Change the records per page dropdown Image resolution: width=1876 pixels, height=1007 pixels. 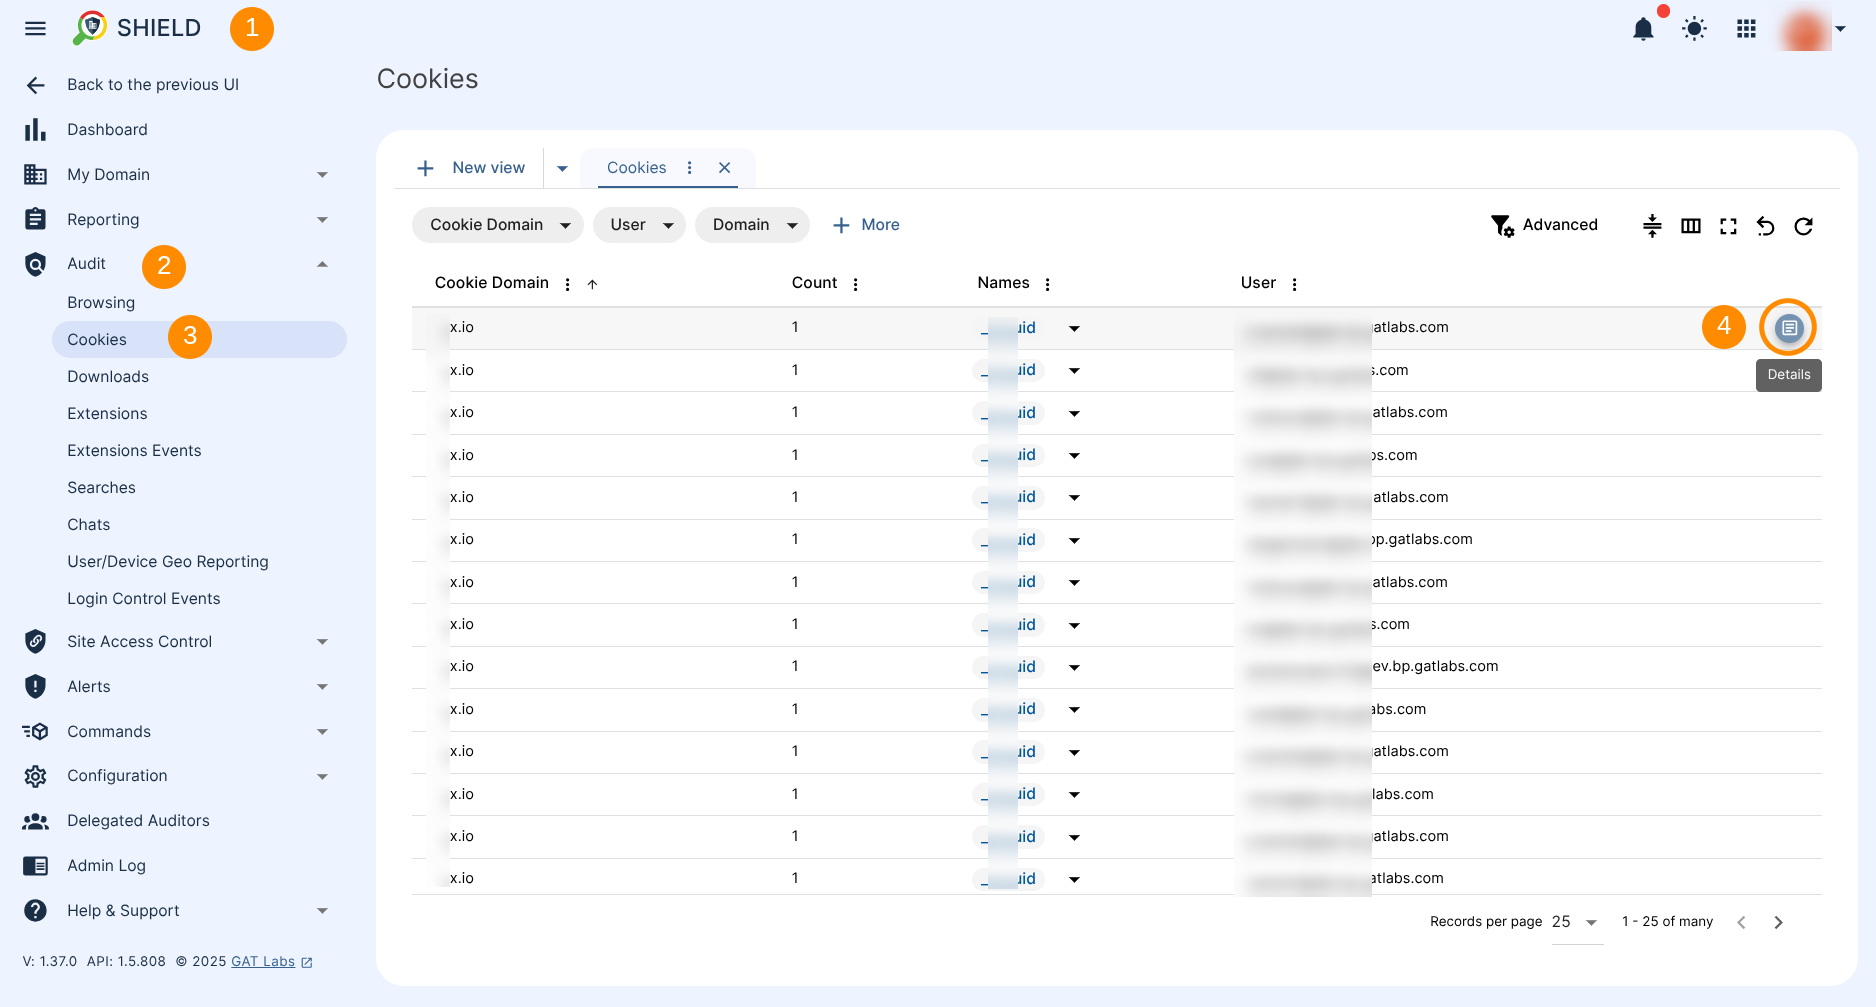tap(1577, 922)
